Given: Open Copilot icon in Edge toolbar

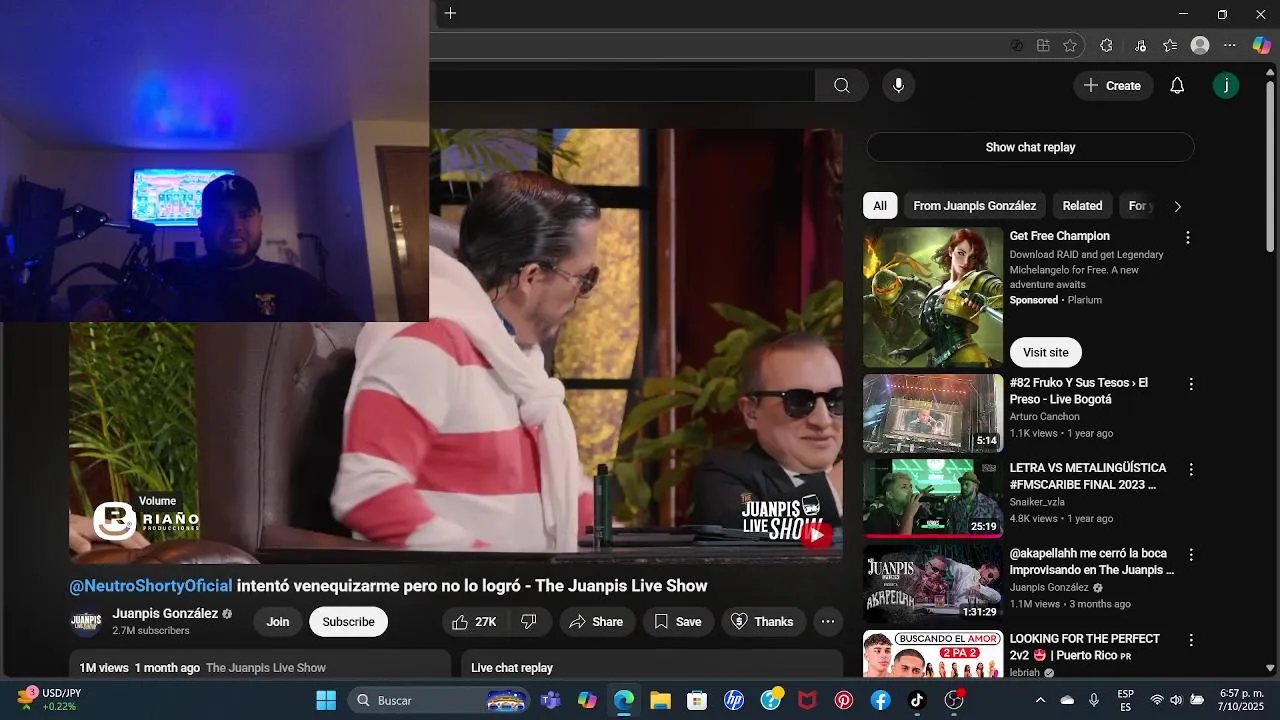Looking at the screenshot, I should [1262, 45].
